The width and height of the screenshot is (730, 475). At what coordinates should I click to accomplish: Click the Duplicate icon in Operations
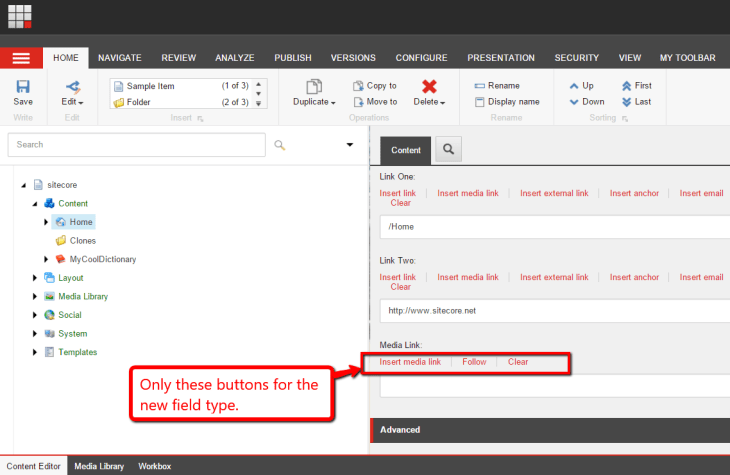314,87
